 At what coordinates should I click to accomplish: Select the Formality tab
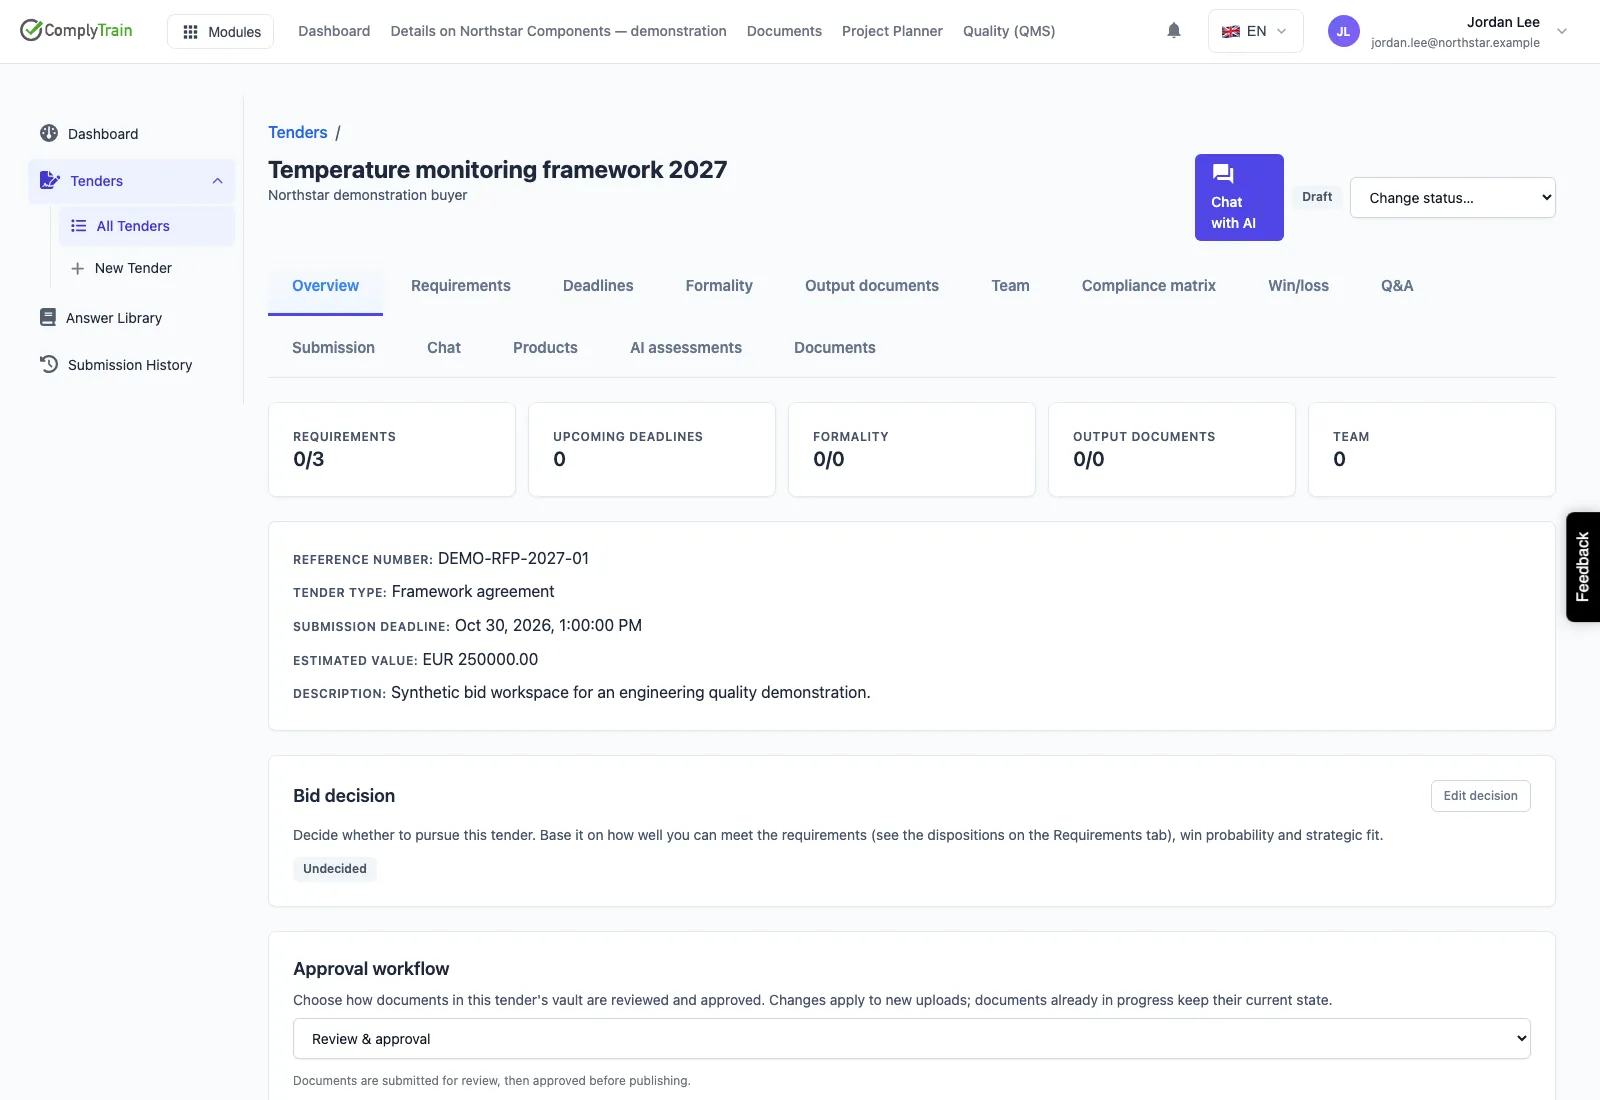point(719,286)
